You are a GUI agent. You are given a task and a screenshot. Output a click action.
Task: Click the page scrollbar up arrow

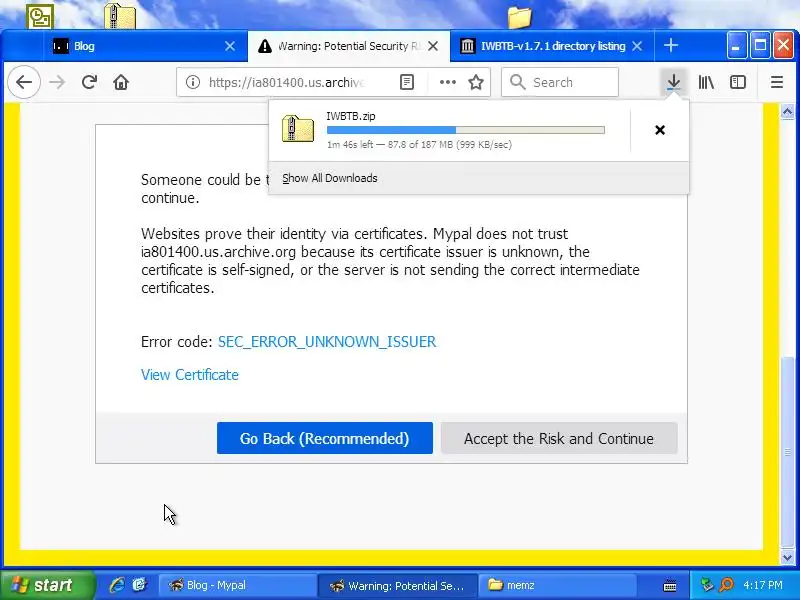[x=787, y=111]
